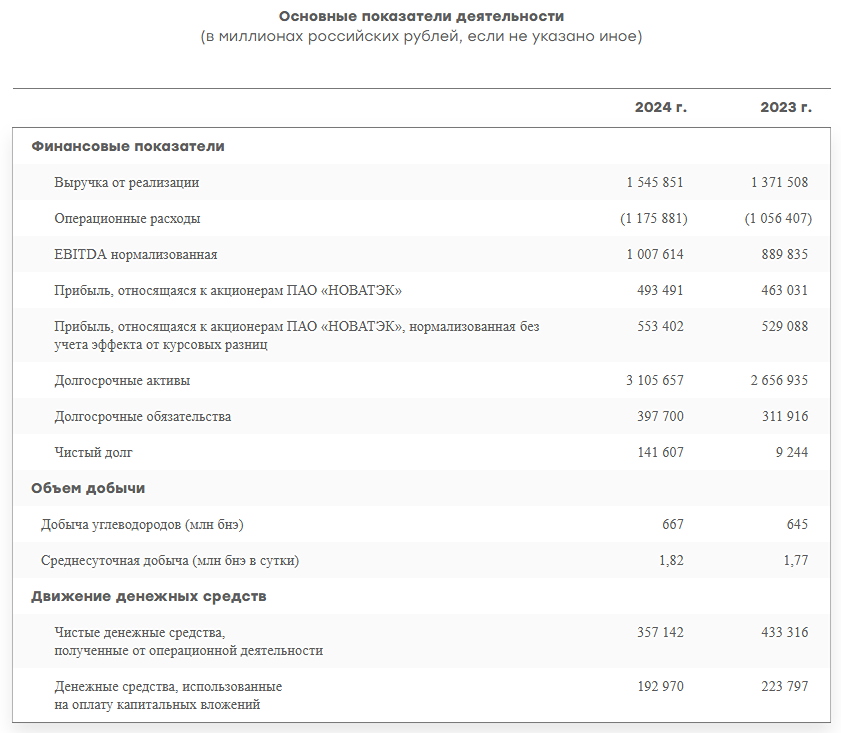Click the "Прибыль, относящаяся к акционерам" row with value 493 491
Screen dimensions: 841x733
coord(420,291)
